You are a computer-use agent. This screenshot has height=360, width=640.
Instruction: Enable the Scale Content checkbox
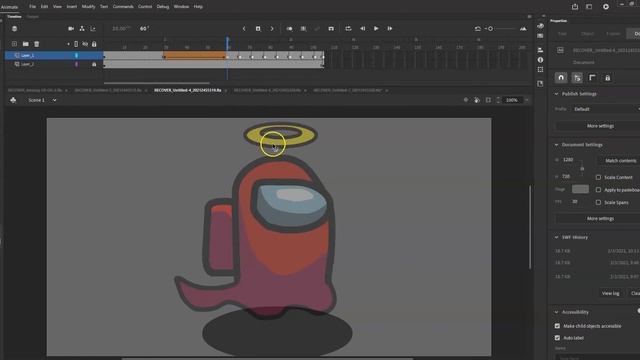click(x=598, y=177)
